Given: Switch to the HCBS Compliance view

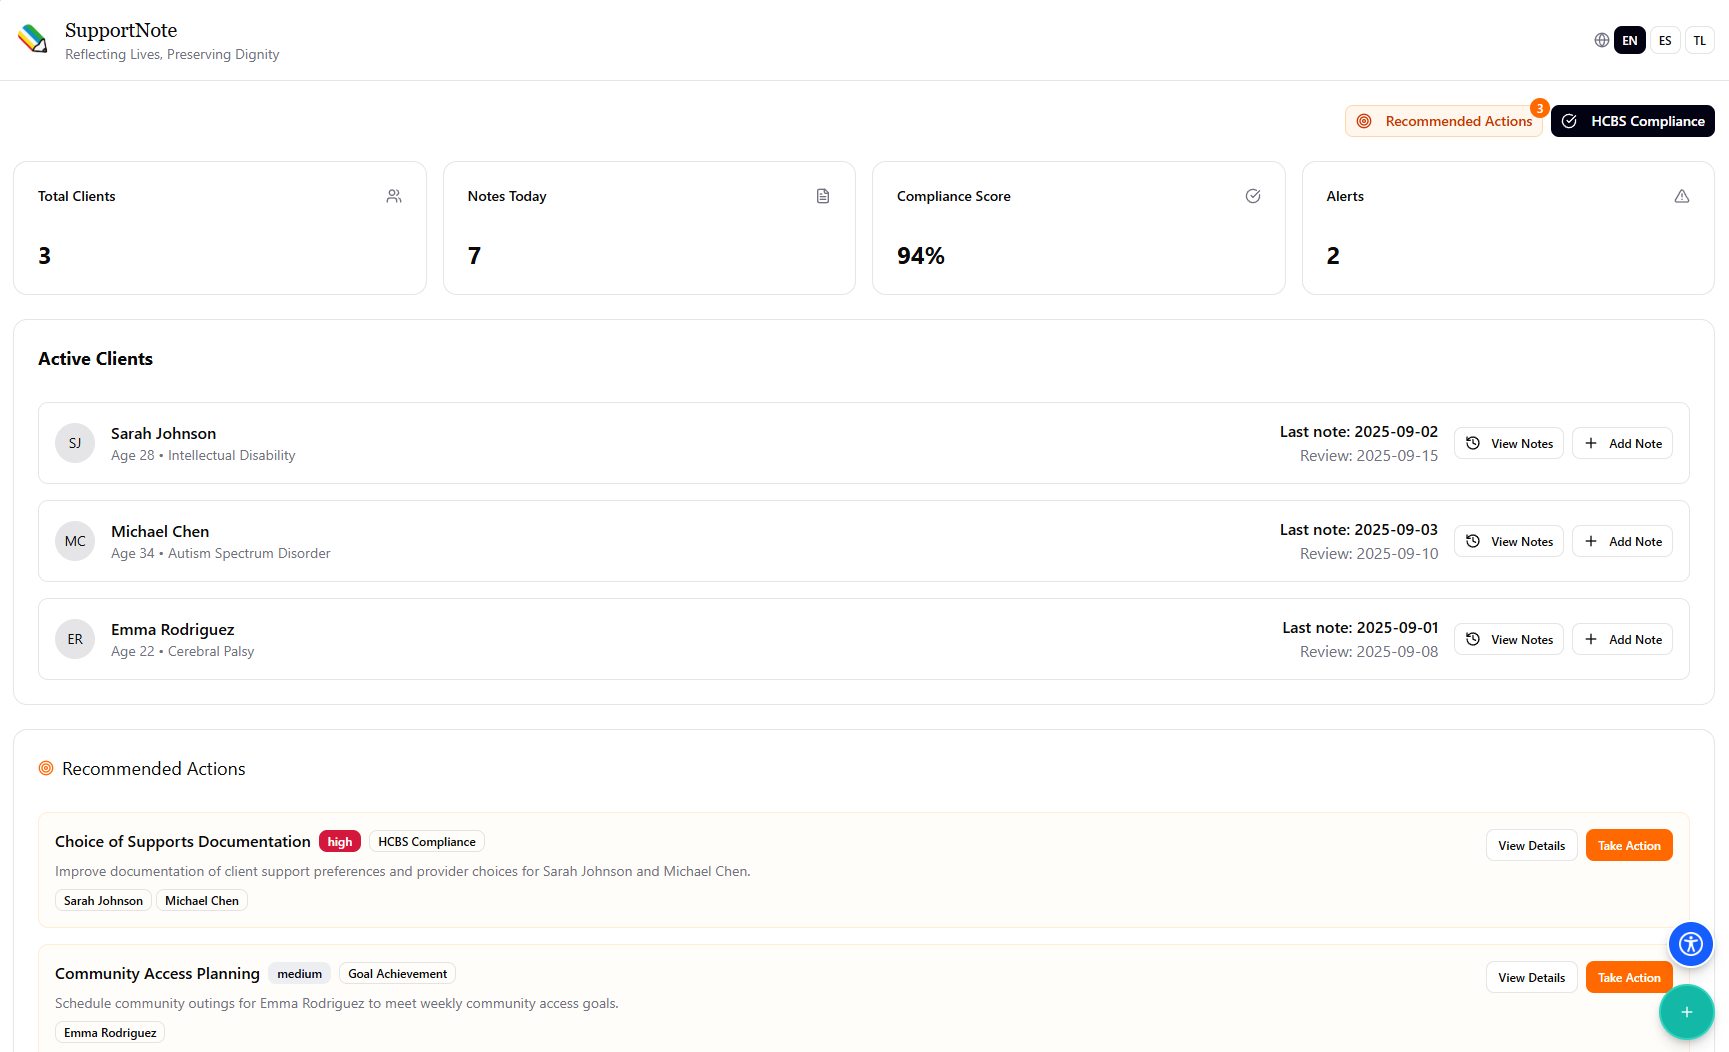Looking at the screenshot, I should coord(1632,120).
